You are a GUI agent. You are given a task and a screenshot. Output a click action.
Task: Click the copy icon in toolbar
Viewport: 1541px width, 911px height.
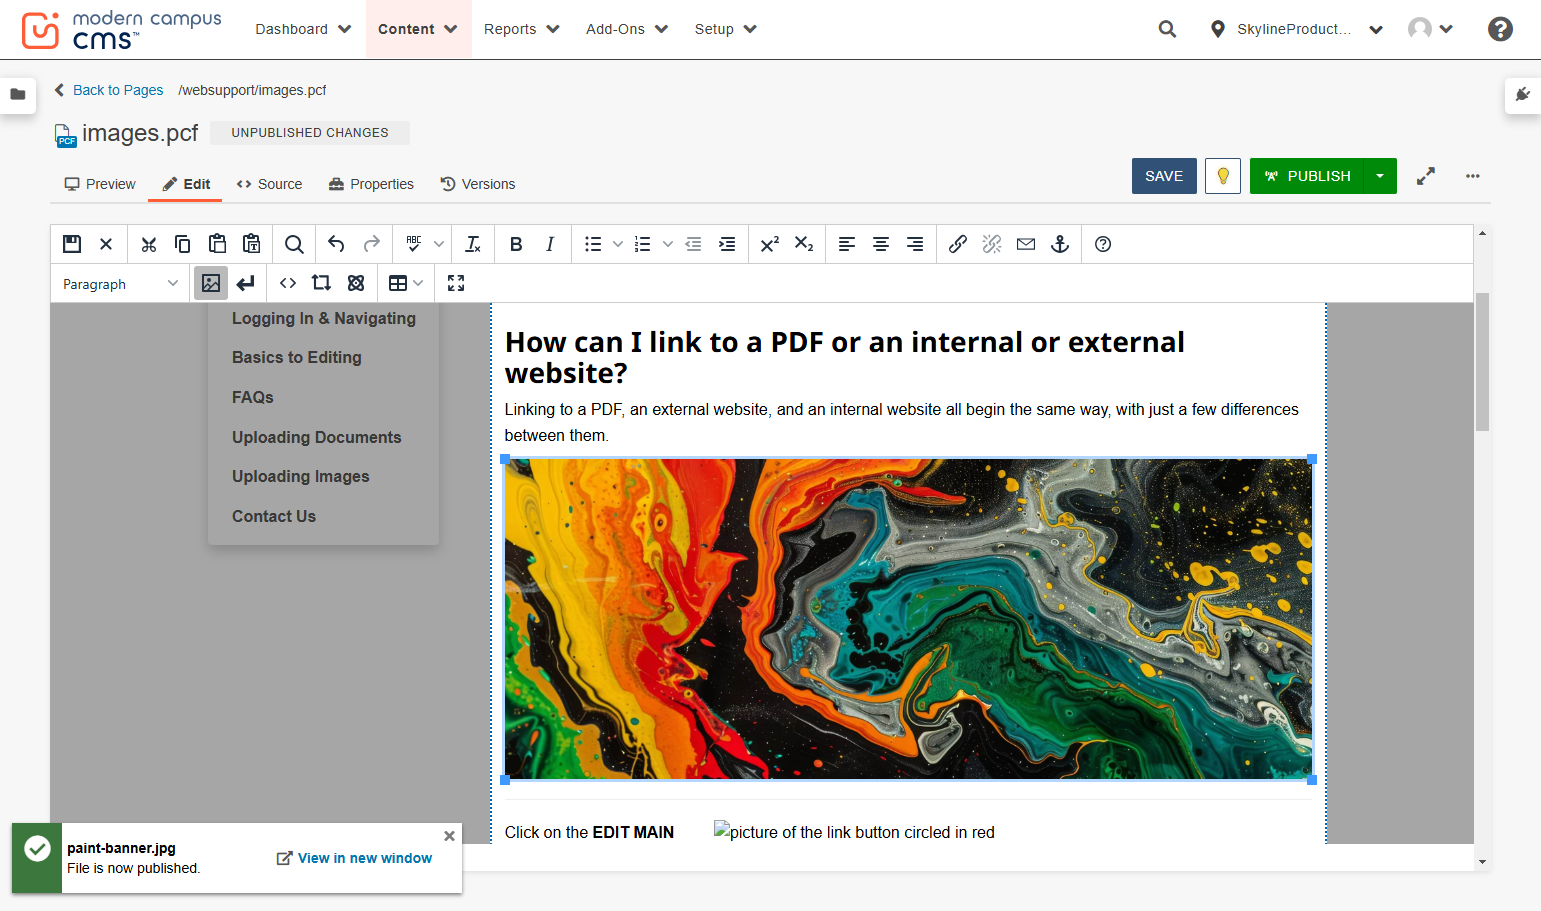click(183, 244)
